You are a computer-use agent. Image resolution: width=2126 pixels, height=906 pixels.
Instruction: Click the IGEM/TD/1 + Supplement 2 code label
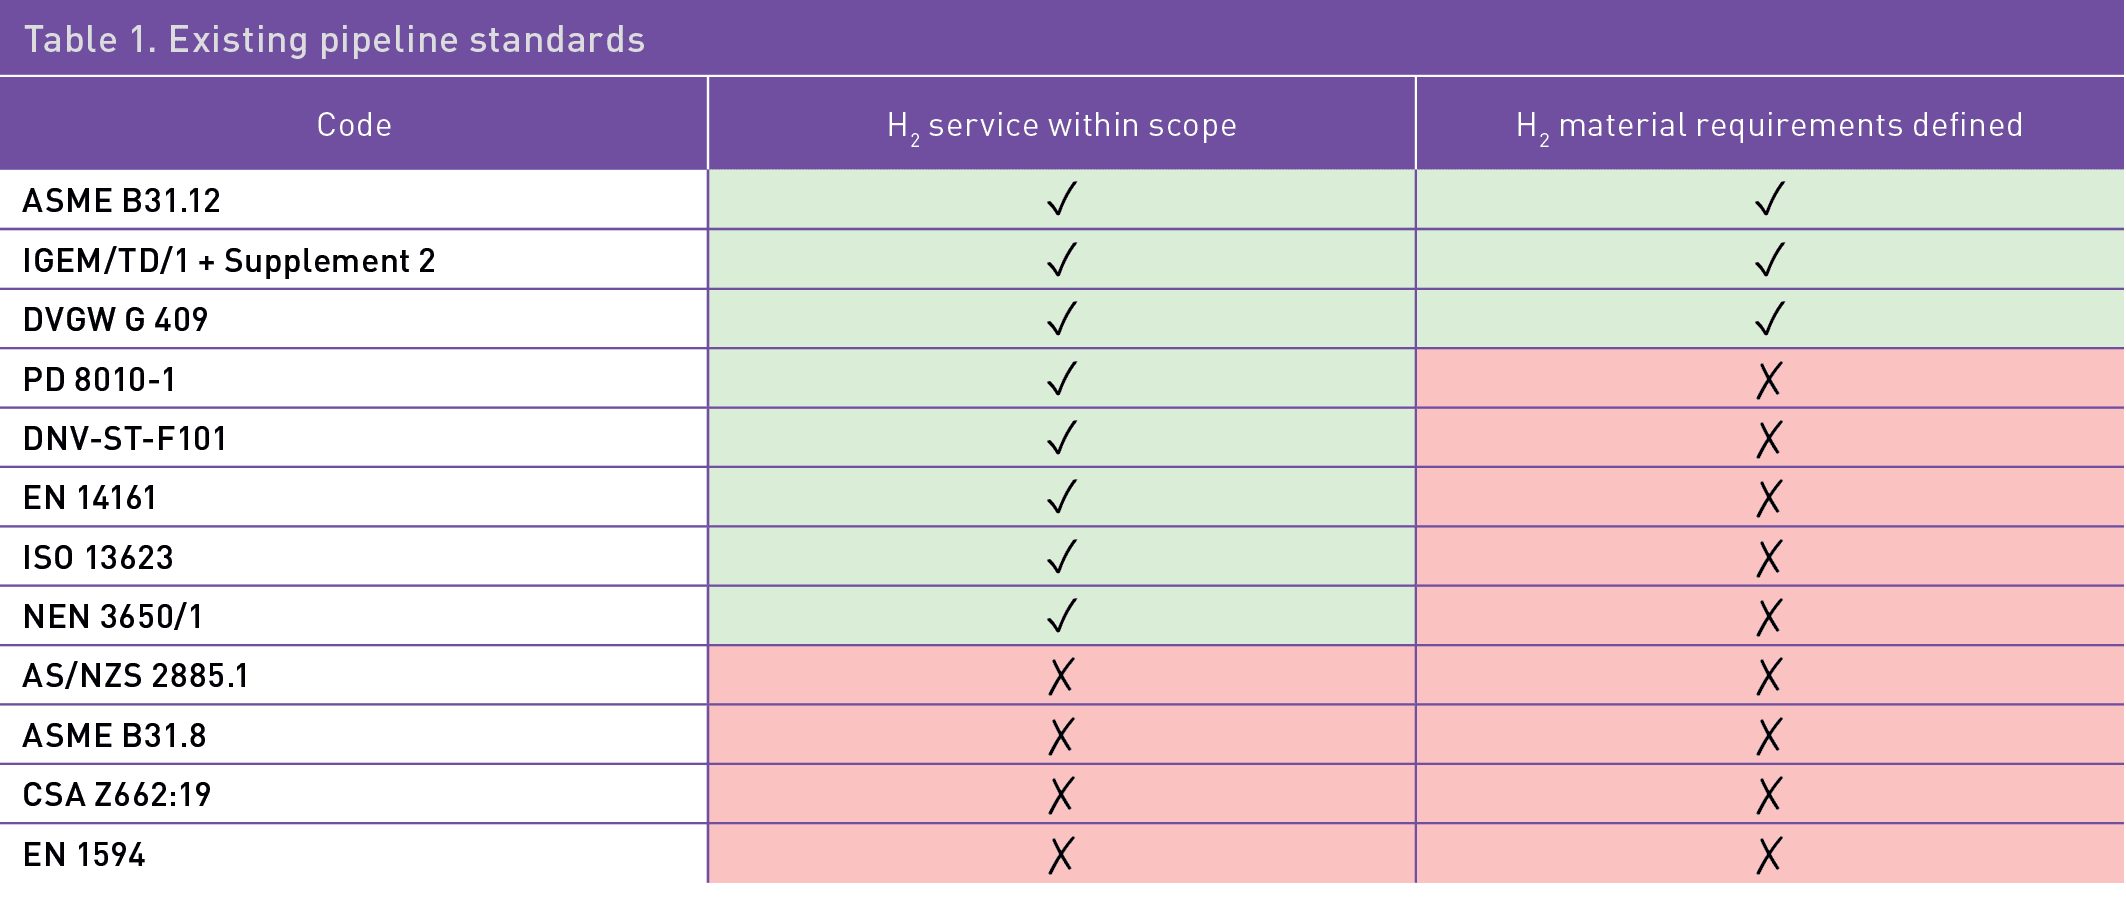click(229, 261)
